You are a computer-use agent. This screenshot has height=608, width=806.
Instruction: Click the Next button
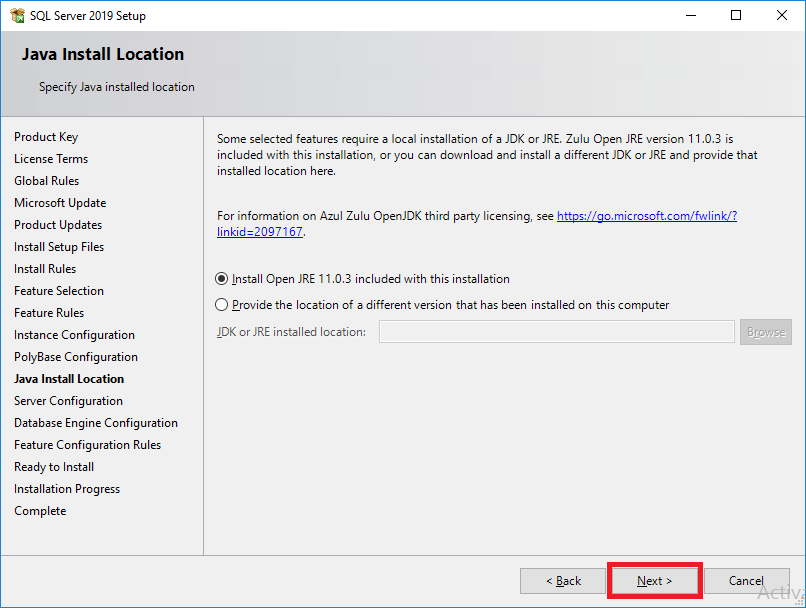pos(654,581)
